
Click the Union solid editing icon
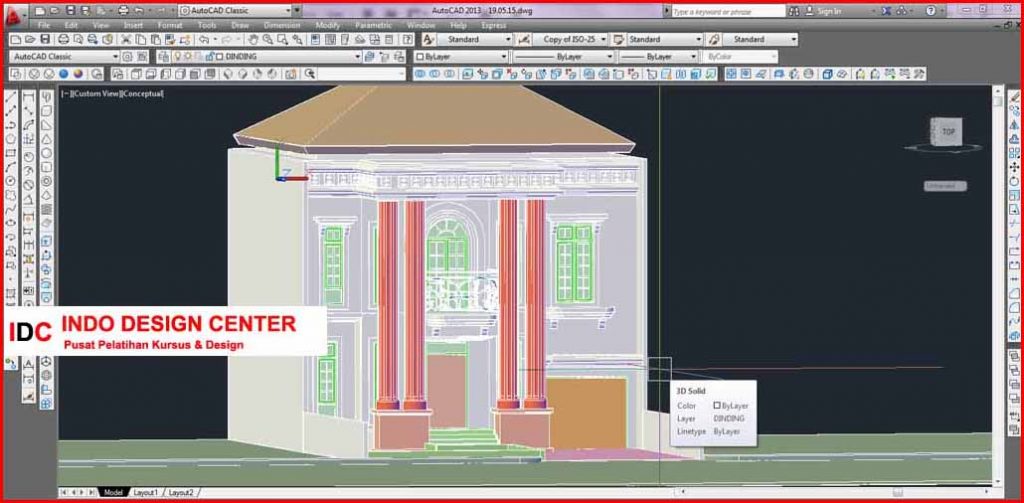(420, 74)
